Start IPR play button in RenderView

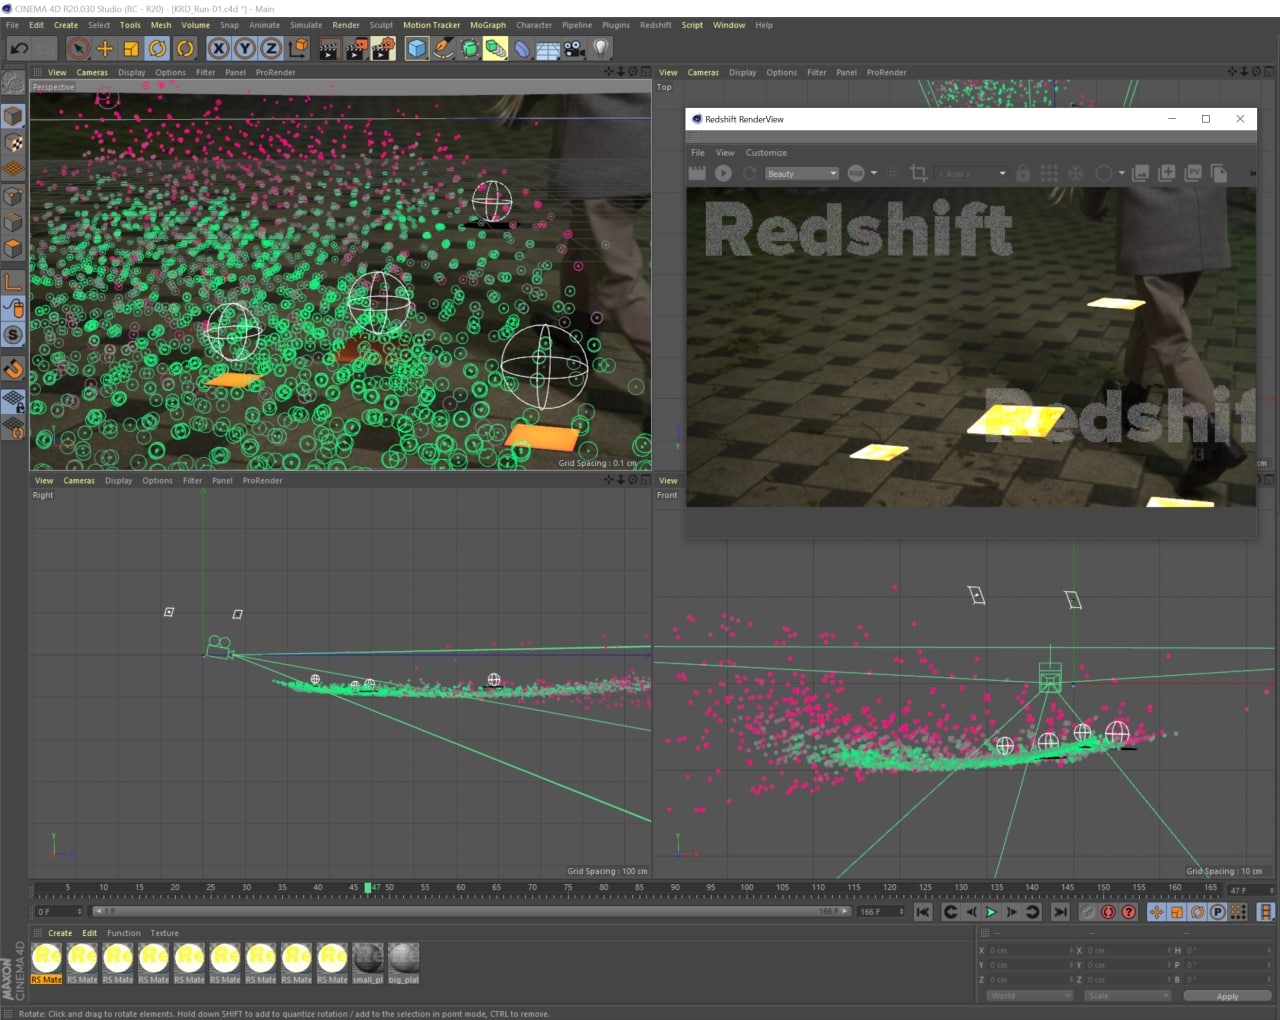click(x=723, y=173)
